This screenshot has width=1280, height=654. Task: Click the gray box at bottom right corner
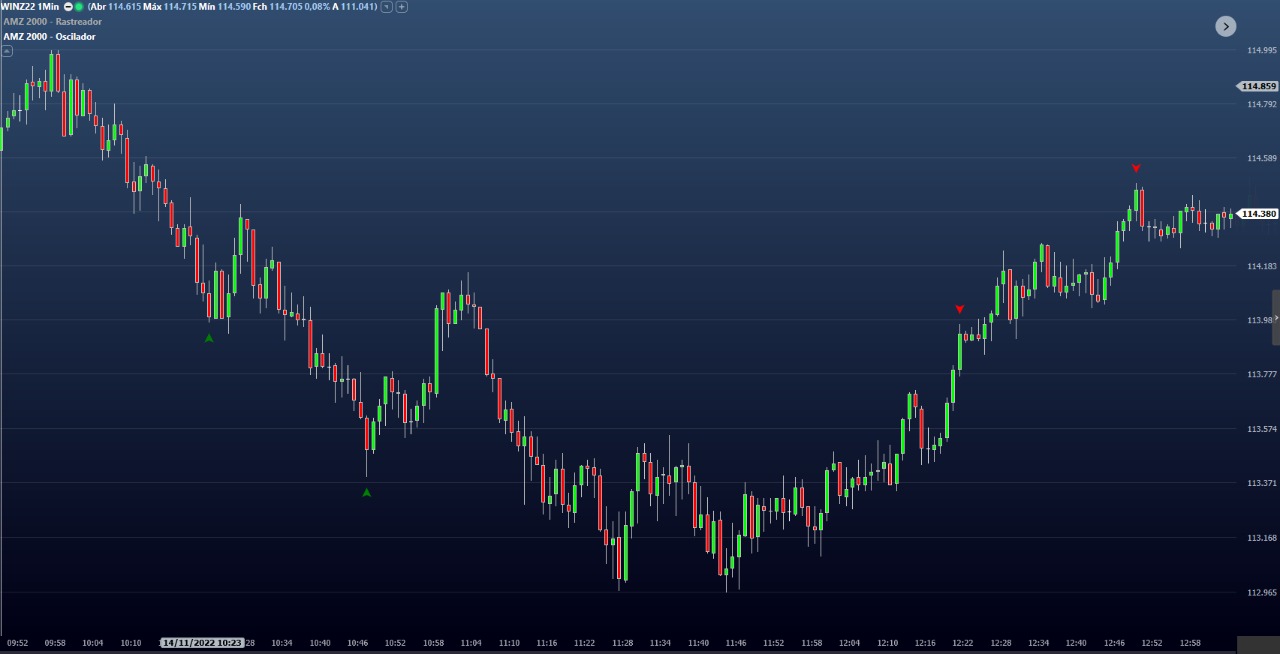(1258, 645)
